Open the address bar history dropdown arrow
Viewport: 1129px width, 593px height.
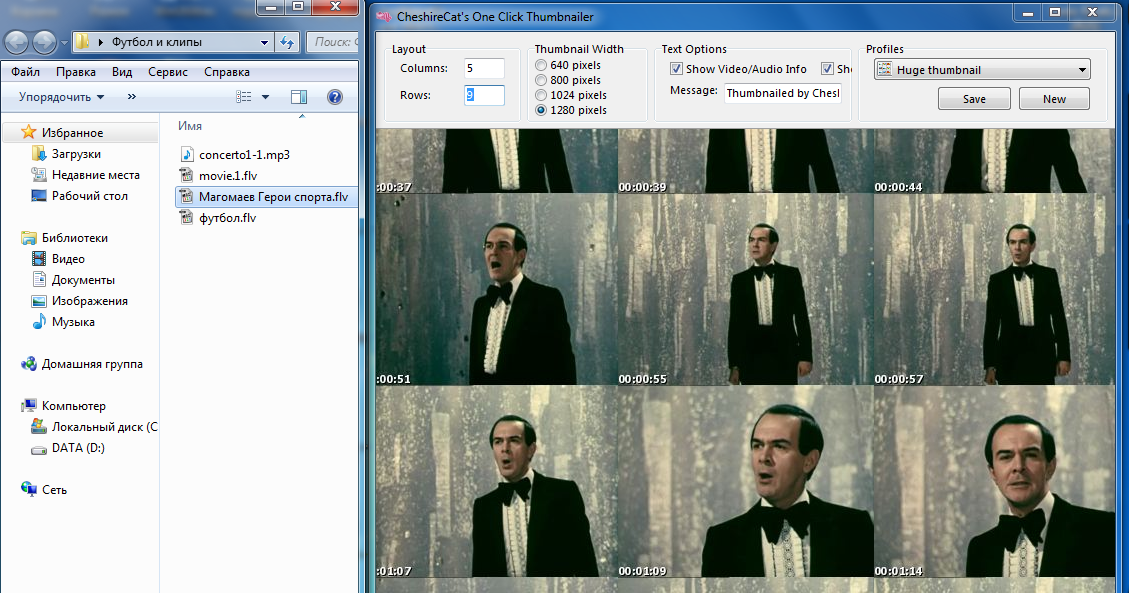click(x=264, y=42)
